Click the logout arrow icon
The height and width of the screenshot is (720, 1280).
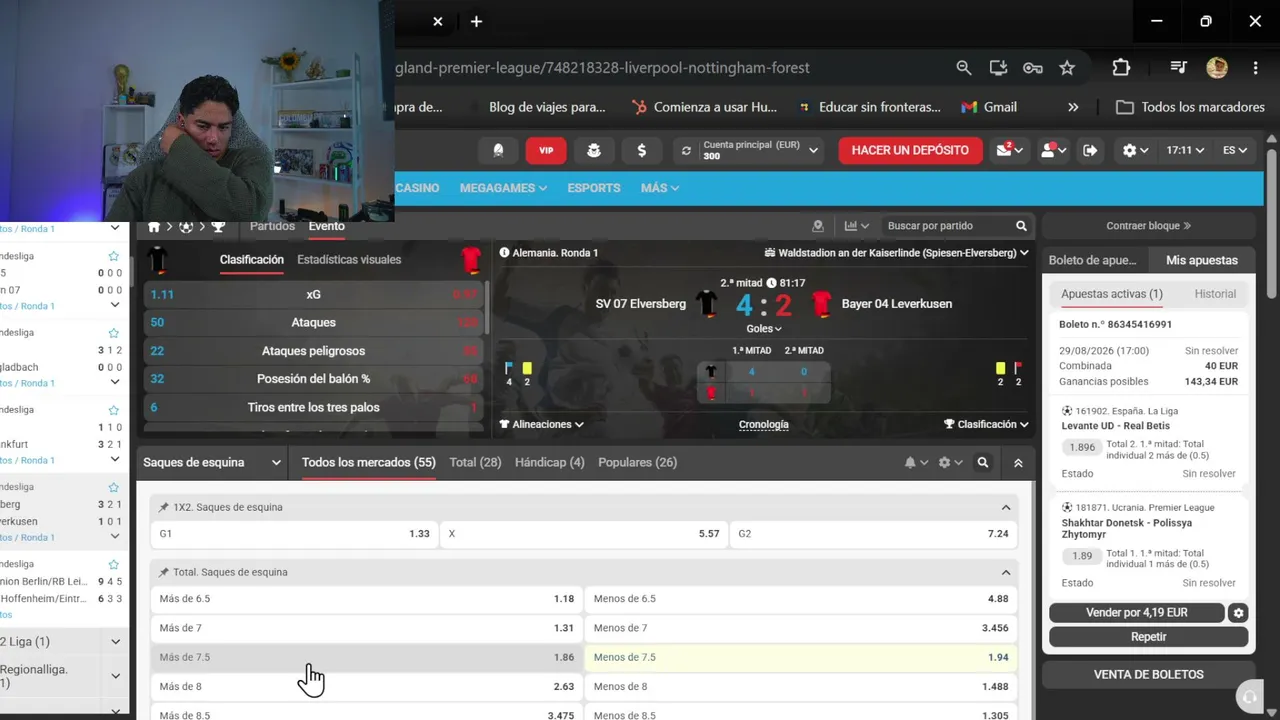(x=1090, y=150)
